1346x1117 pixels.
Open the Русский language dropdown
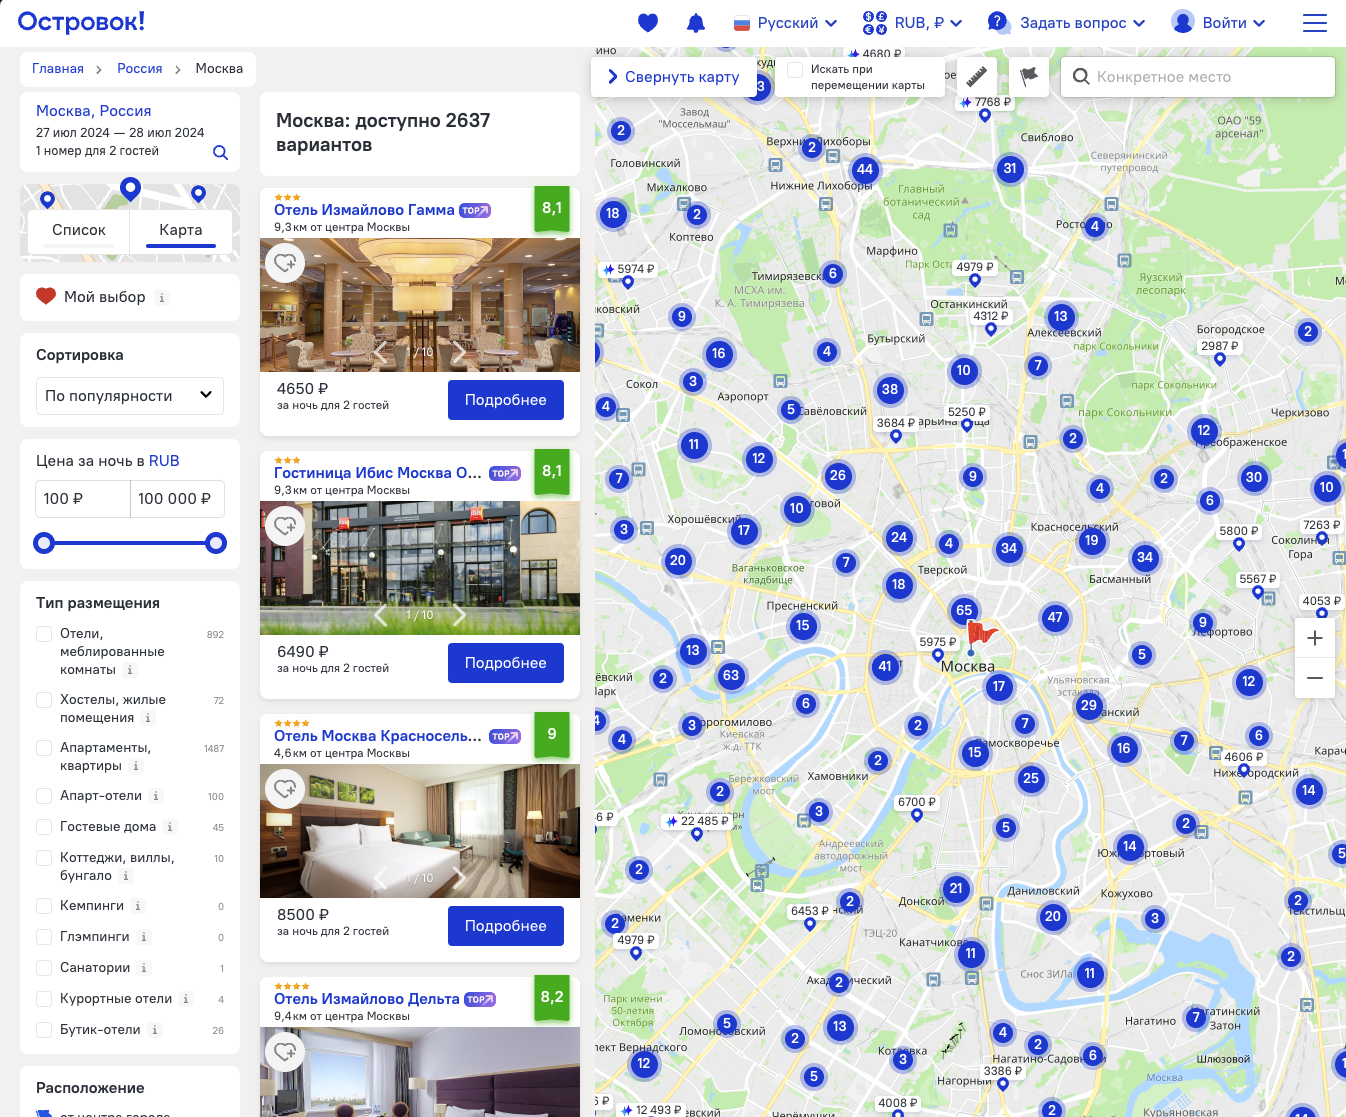click(785, 23)
